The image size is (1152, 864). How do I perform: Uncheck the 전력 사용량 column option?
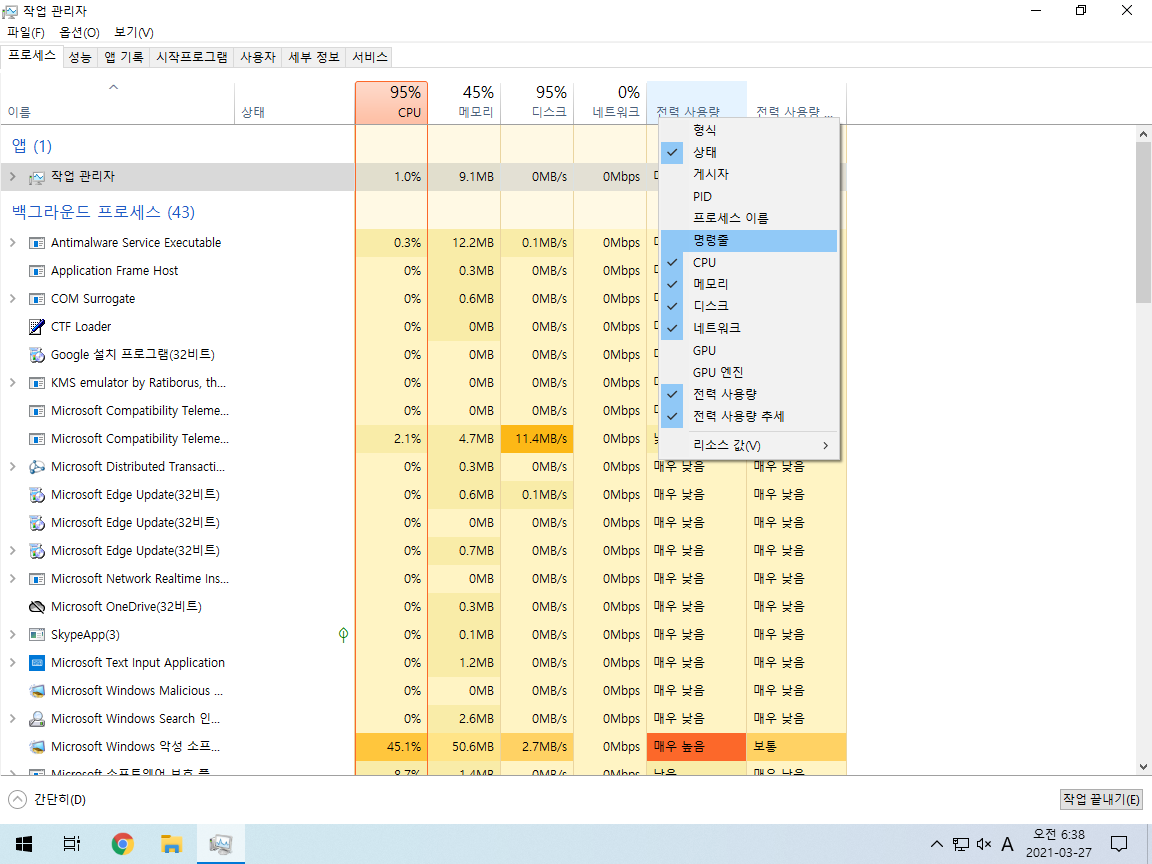coord(749,395)
